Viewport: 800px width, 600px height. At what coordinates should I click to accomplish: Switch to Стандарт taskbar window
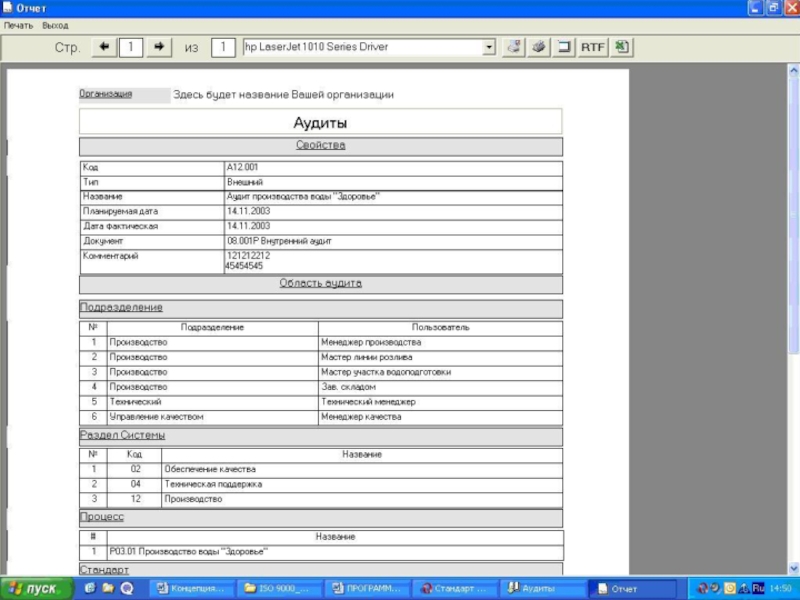(454, 589)
